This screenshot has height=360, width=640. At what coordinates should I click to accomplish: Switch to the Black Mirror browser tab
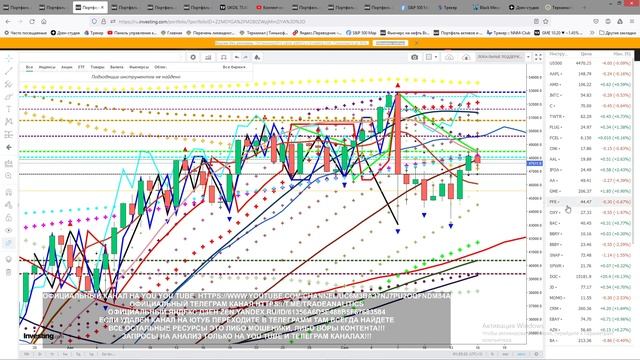tap(487, 7)
